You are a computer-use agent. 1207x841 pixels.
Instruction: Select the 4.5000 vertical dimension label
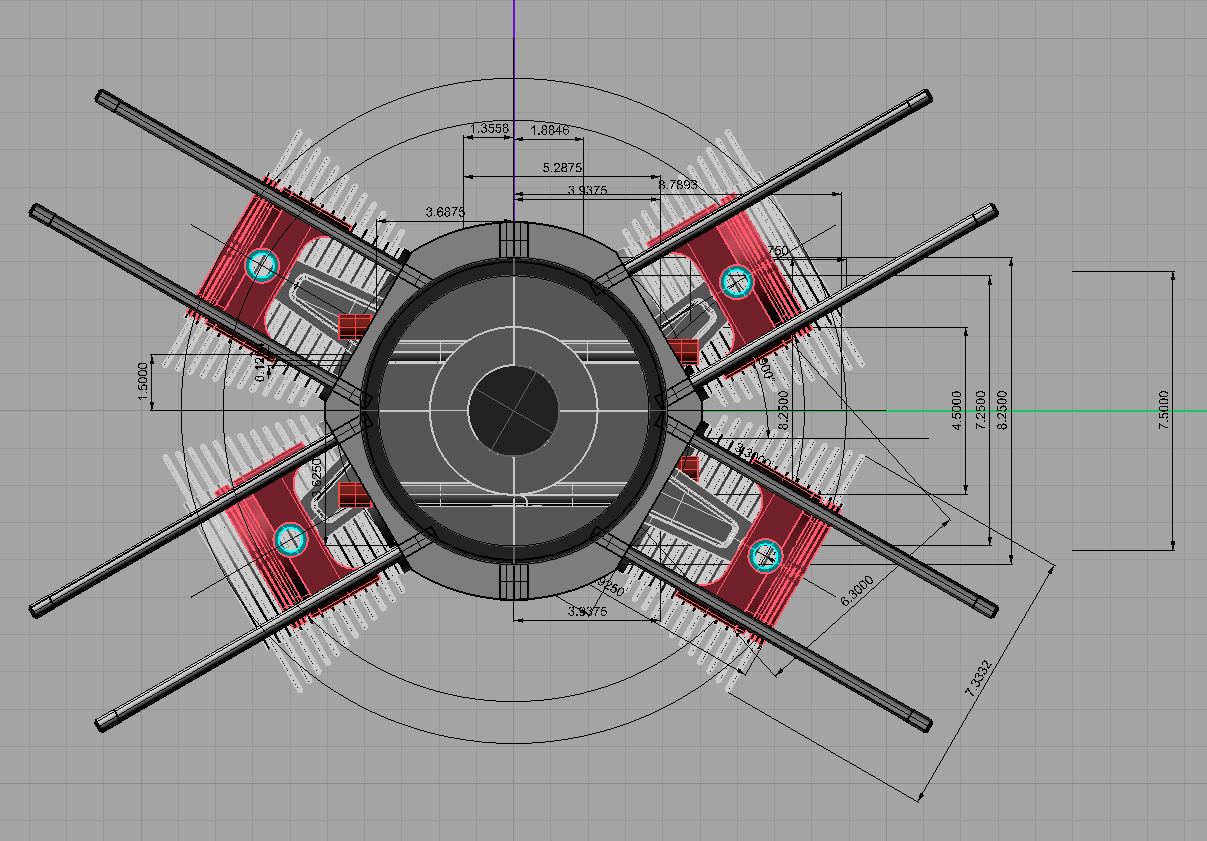click(x=958, y=410)
